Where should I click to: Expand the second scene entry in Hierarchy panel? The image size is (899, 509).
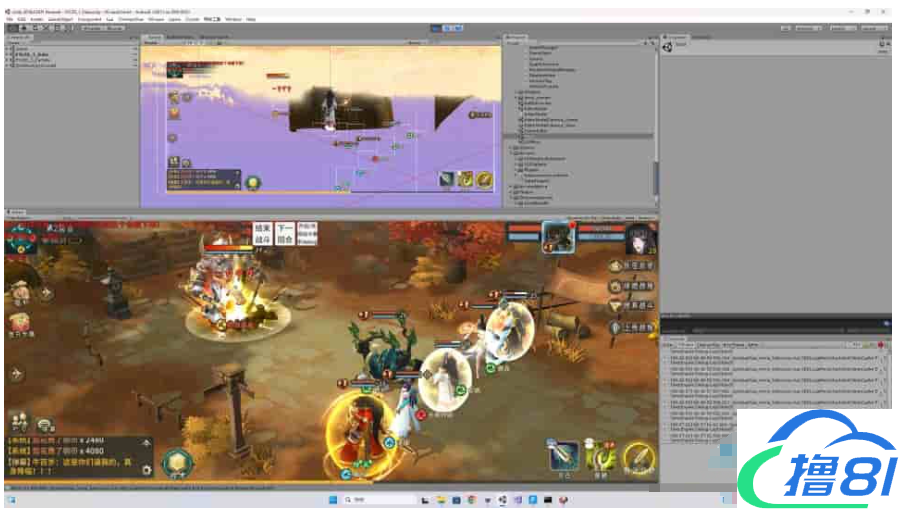coord(9,56)
